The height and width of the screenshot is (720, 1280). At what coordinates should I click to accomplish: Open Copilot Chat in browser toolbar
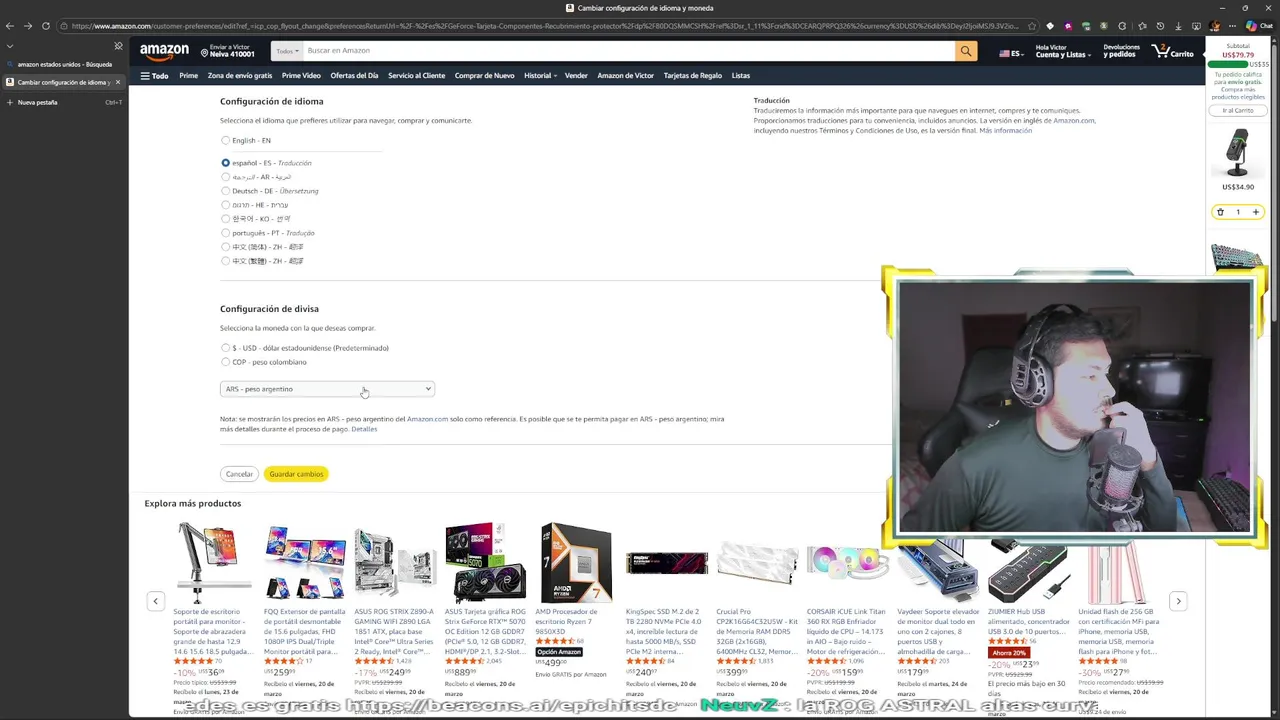click(x=1259, y=26)
